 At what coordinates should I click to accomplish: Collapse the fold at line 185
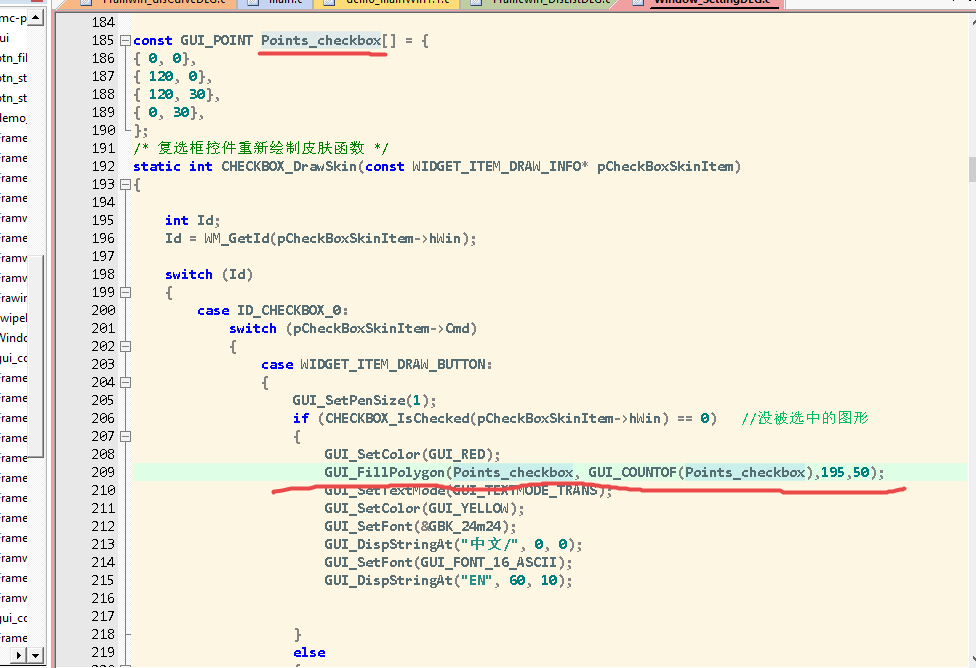click(124, 41)
